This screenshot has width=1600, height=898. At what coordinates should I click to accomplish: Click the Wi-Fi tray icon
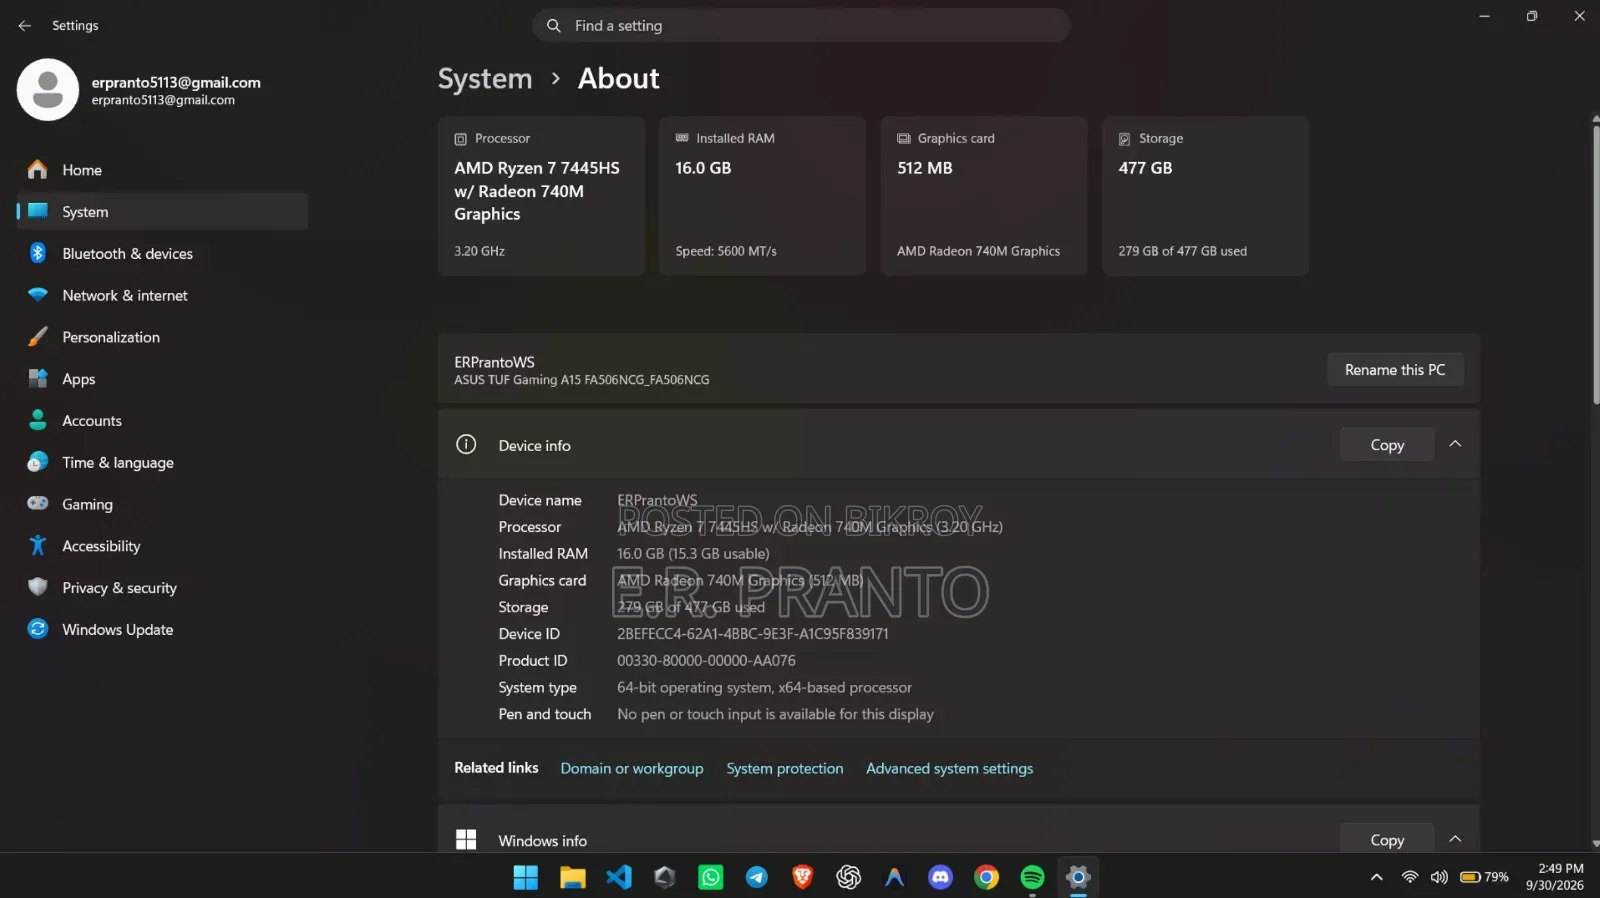pyautogui.click(x=1410, y=877)
